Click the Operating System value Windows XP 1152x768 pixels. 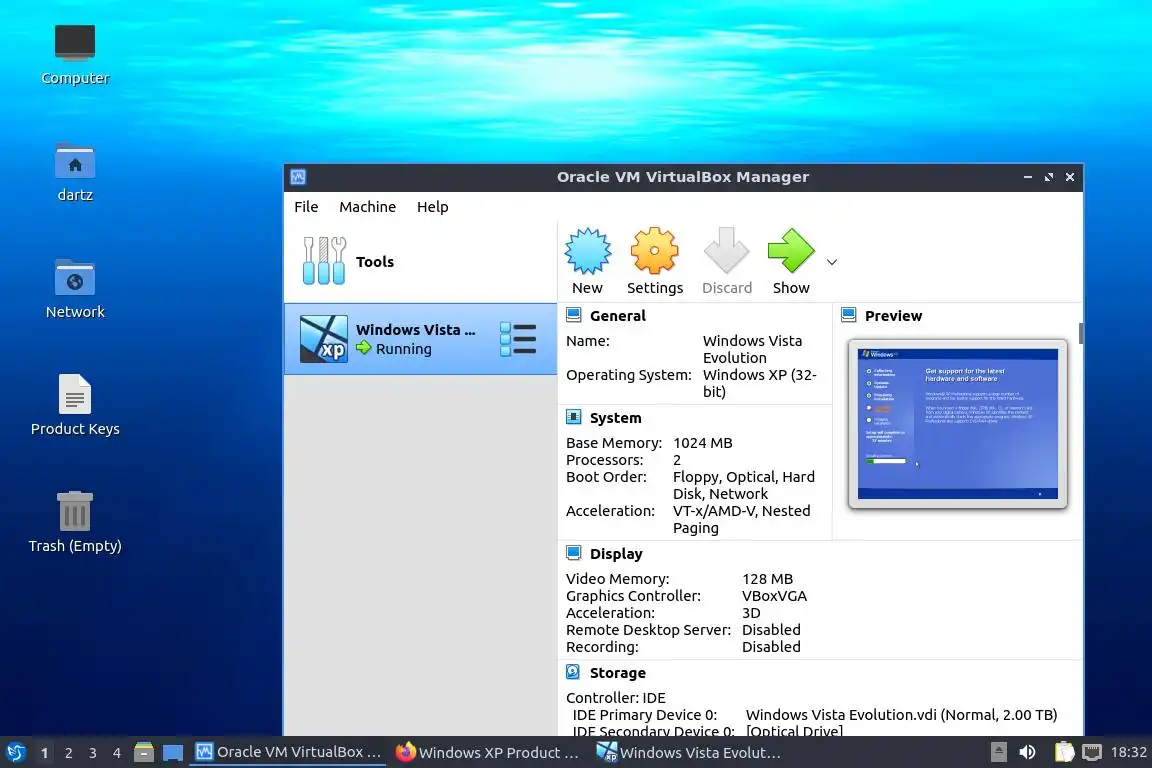pos(760,383)
